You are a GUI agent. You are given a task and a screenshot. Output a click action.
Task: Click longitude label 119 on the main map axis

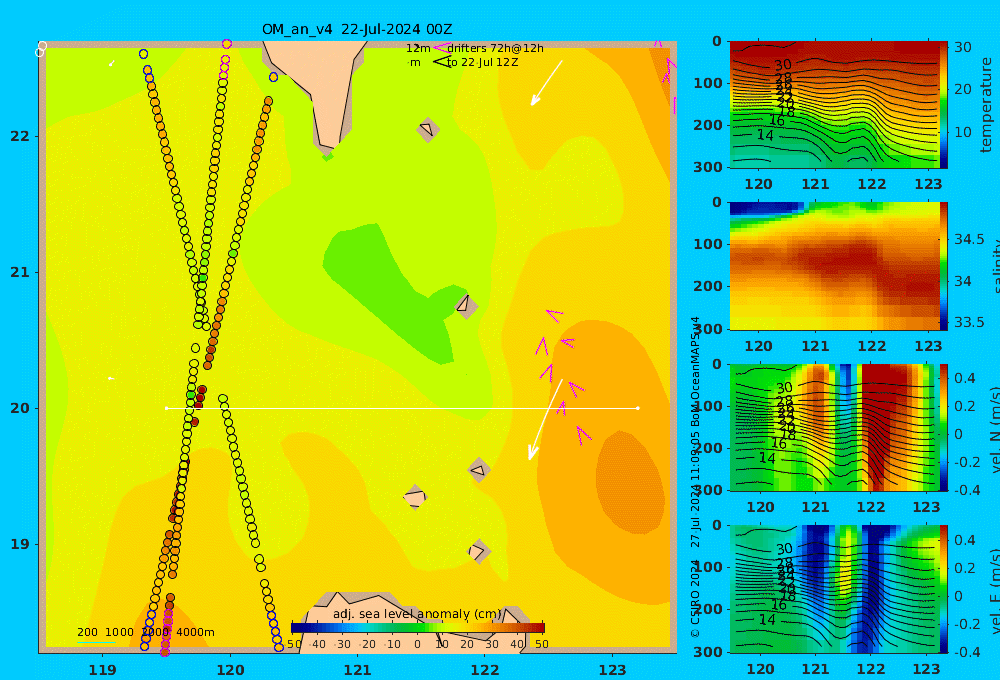[103, 670]
